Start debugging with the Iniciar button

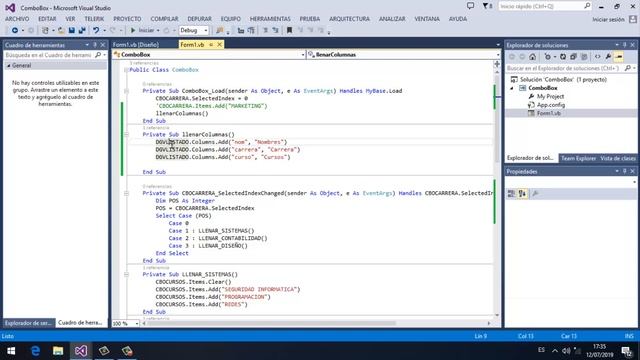click(x=142, y=30)
